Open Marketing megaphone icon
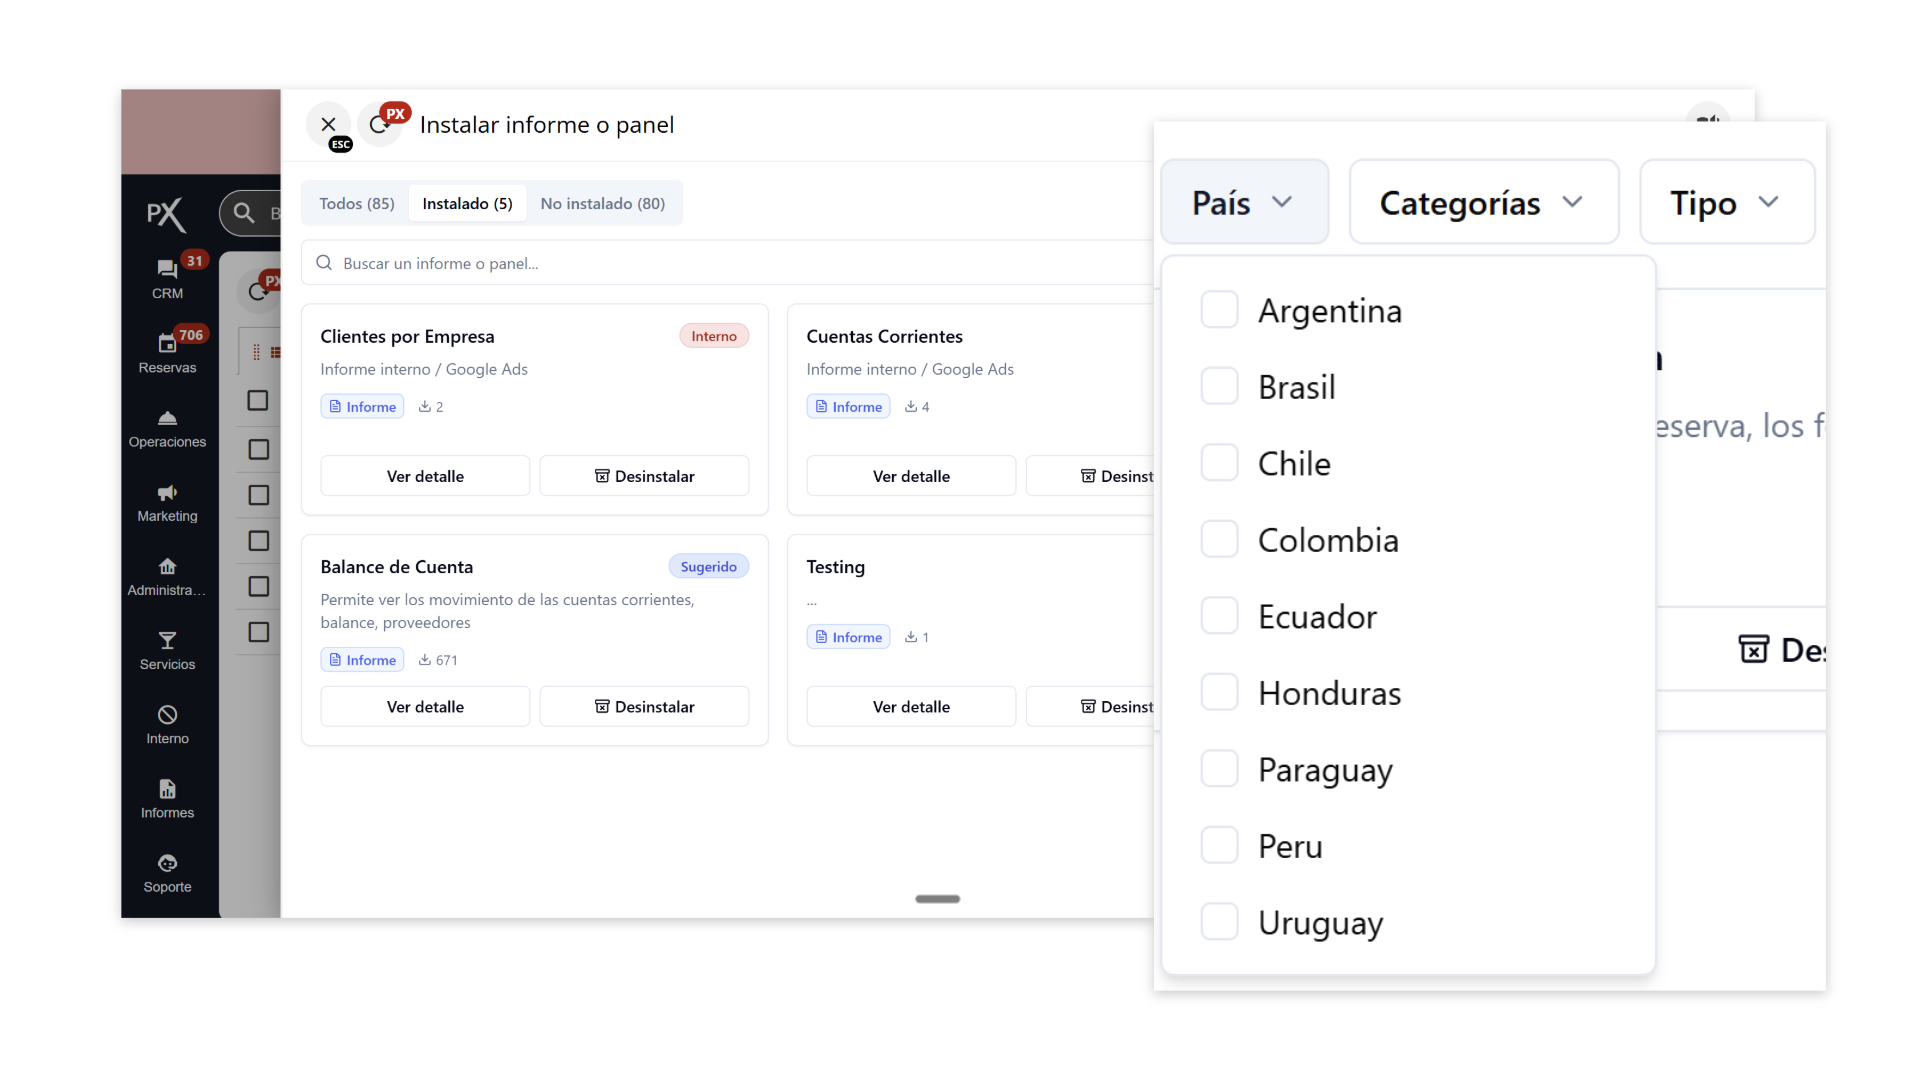 (x=167, y=493)
